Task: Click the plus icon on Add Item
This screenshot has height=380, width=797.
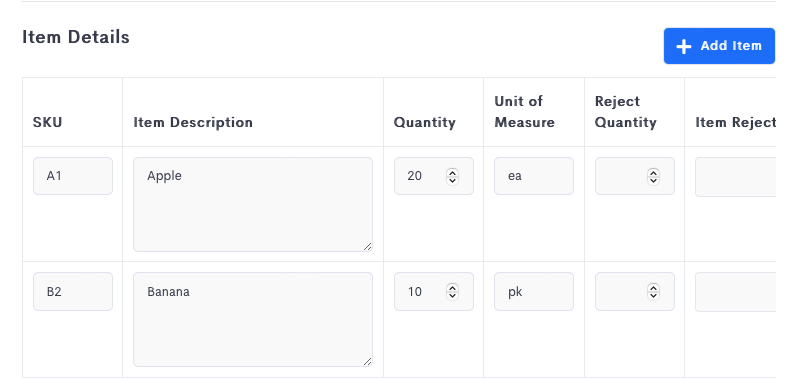Action: [684, 46]
